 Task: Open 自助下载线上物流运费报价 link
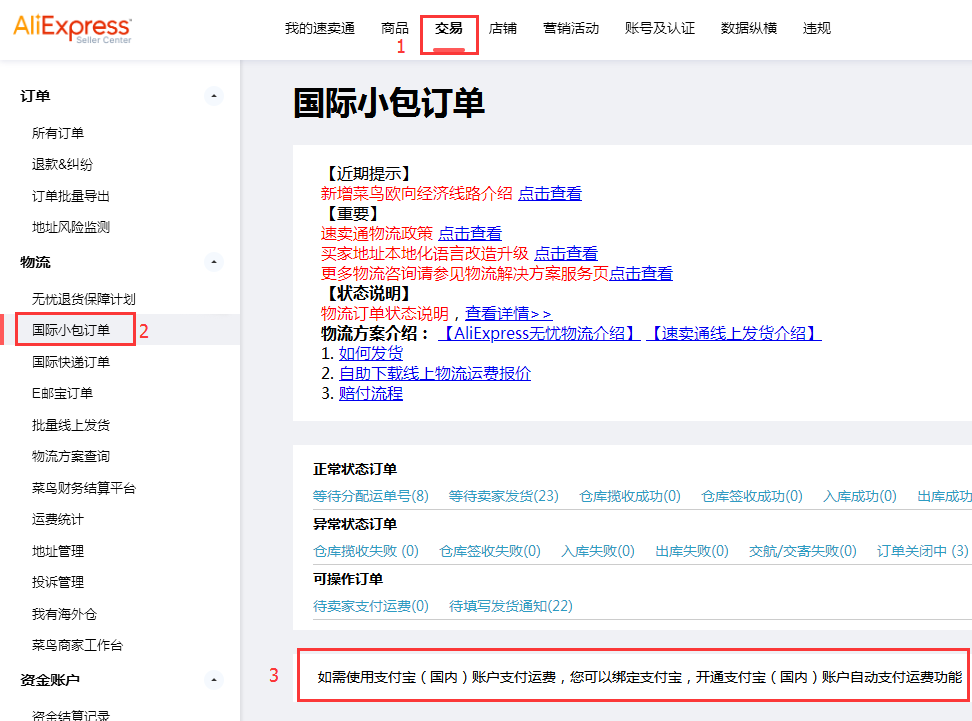click(435, 373)
